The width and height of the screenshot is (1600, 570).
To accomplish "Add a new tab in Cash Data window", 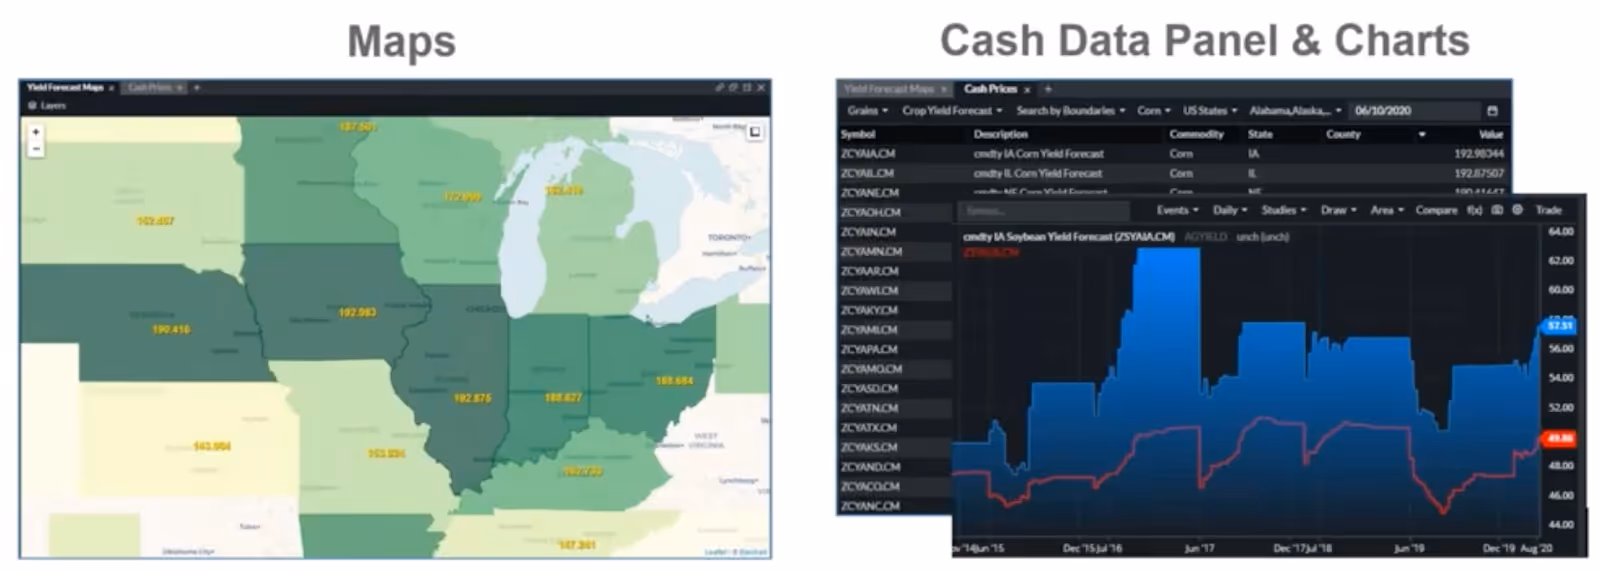I will [x=1048, y=89].
